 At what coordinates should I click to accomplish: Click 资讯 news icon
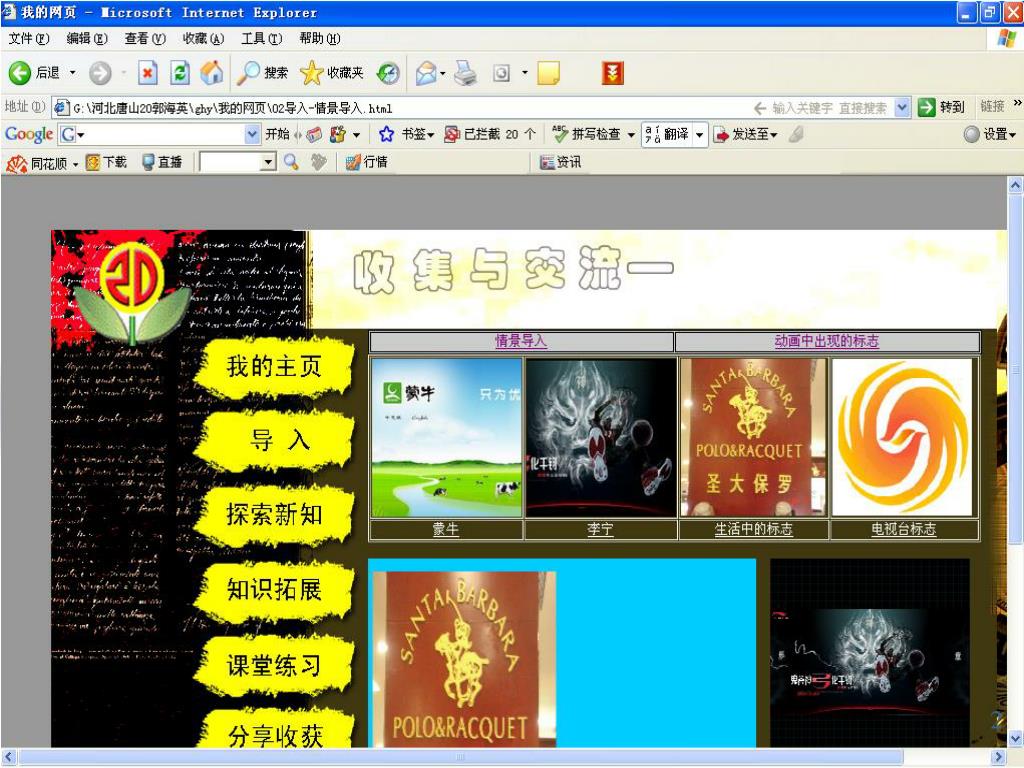click(x=547, y=162)
